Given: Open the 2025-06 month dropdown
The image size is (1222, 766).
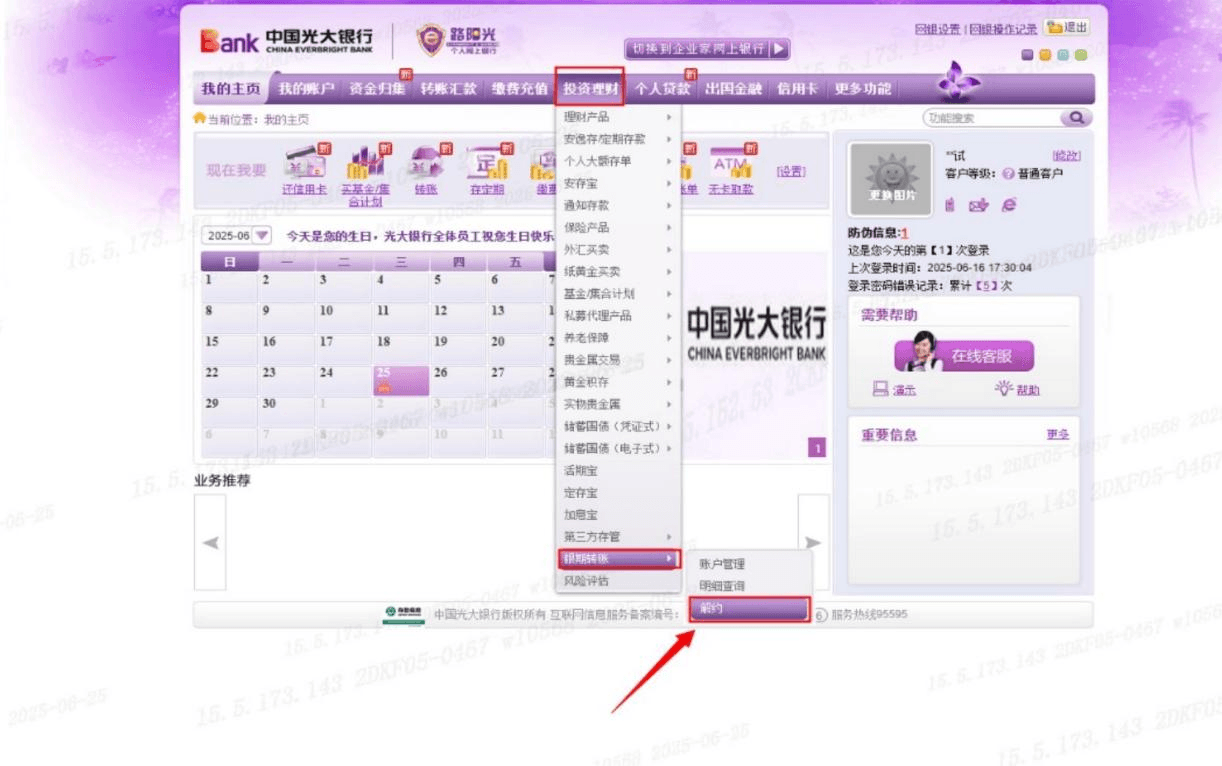Looking at the screenshot, I should (238, 236).
